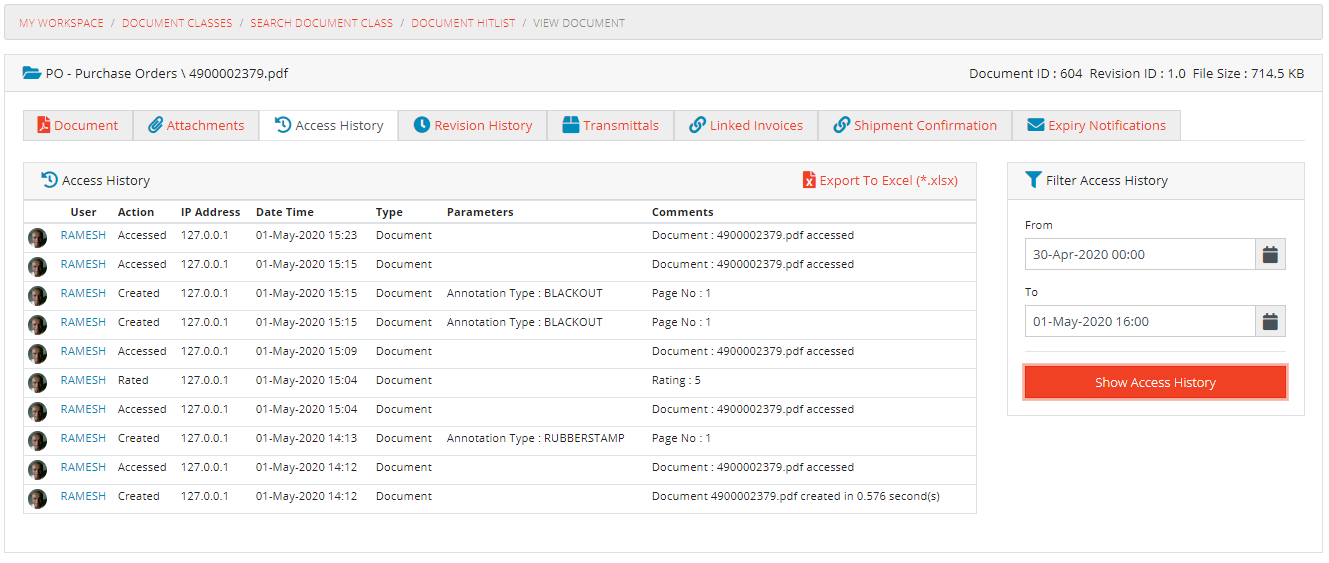The height and width of the screenshot is (563, 1329).
Task: Open the Document tab
Action: click(x=78, y=125)
